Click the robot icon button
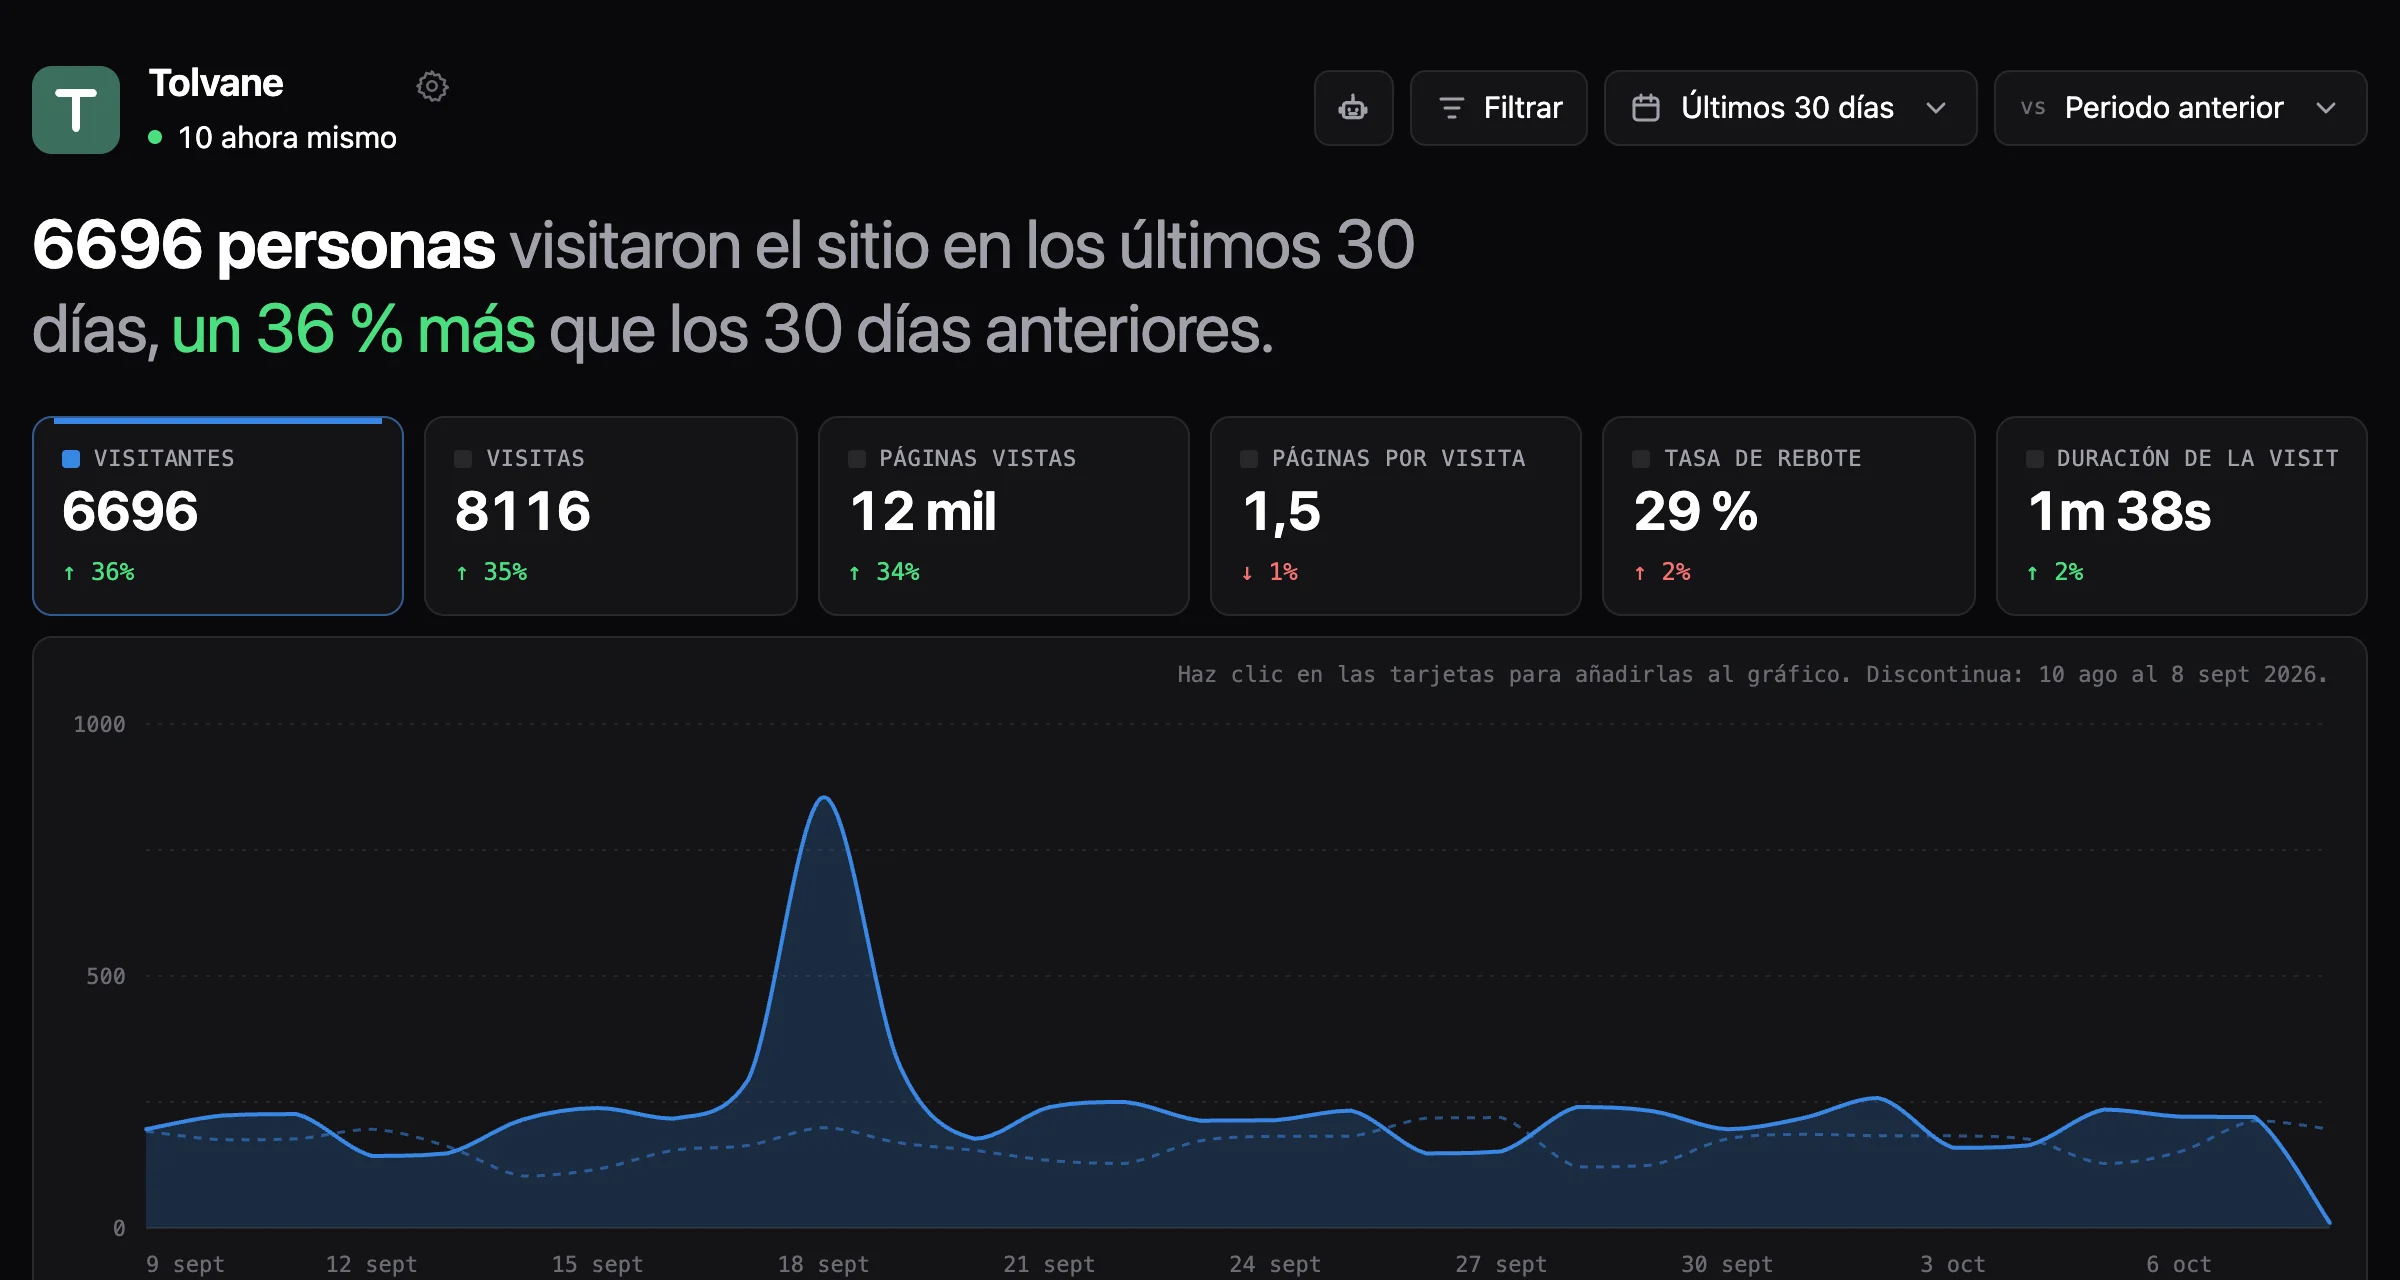The image size is (2400, 1280). point(1353,108)
